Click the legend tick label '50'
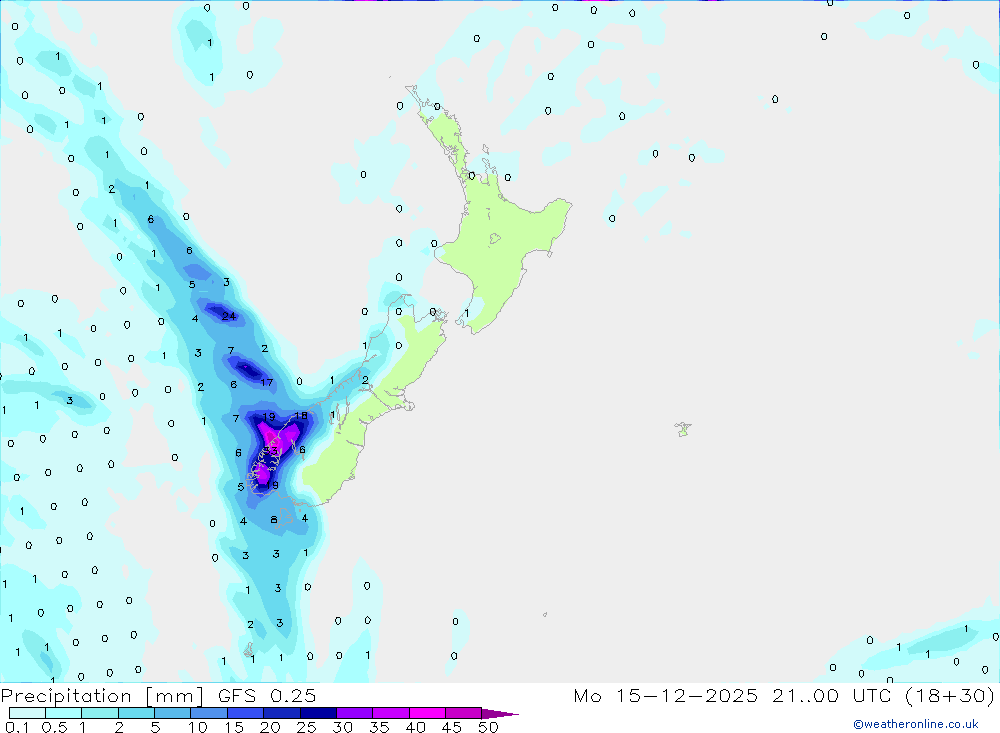The height and width of the screenshot is (733, 1000). (488, 727)
